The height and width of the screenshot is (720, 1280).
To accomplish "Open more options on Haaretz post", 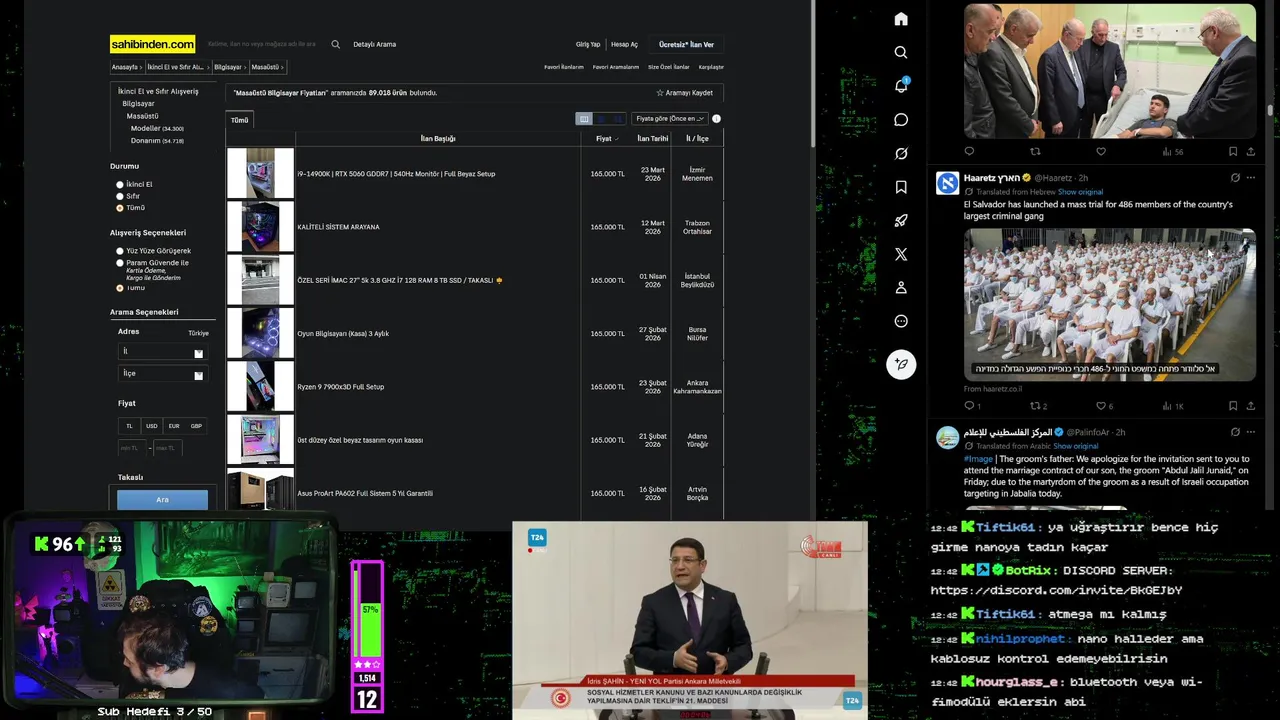I will click(x=1251, y=178).
